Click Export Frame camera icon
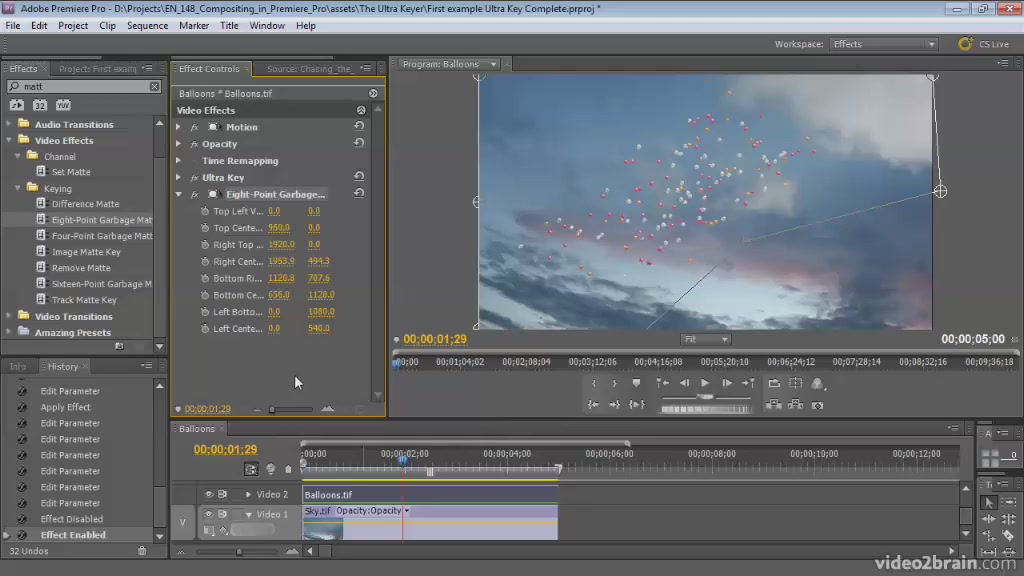This screenshot has height=576, width=1024. 817,406
